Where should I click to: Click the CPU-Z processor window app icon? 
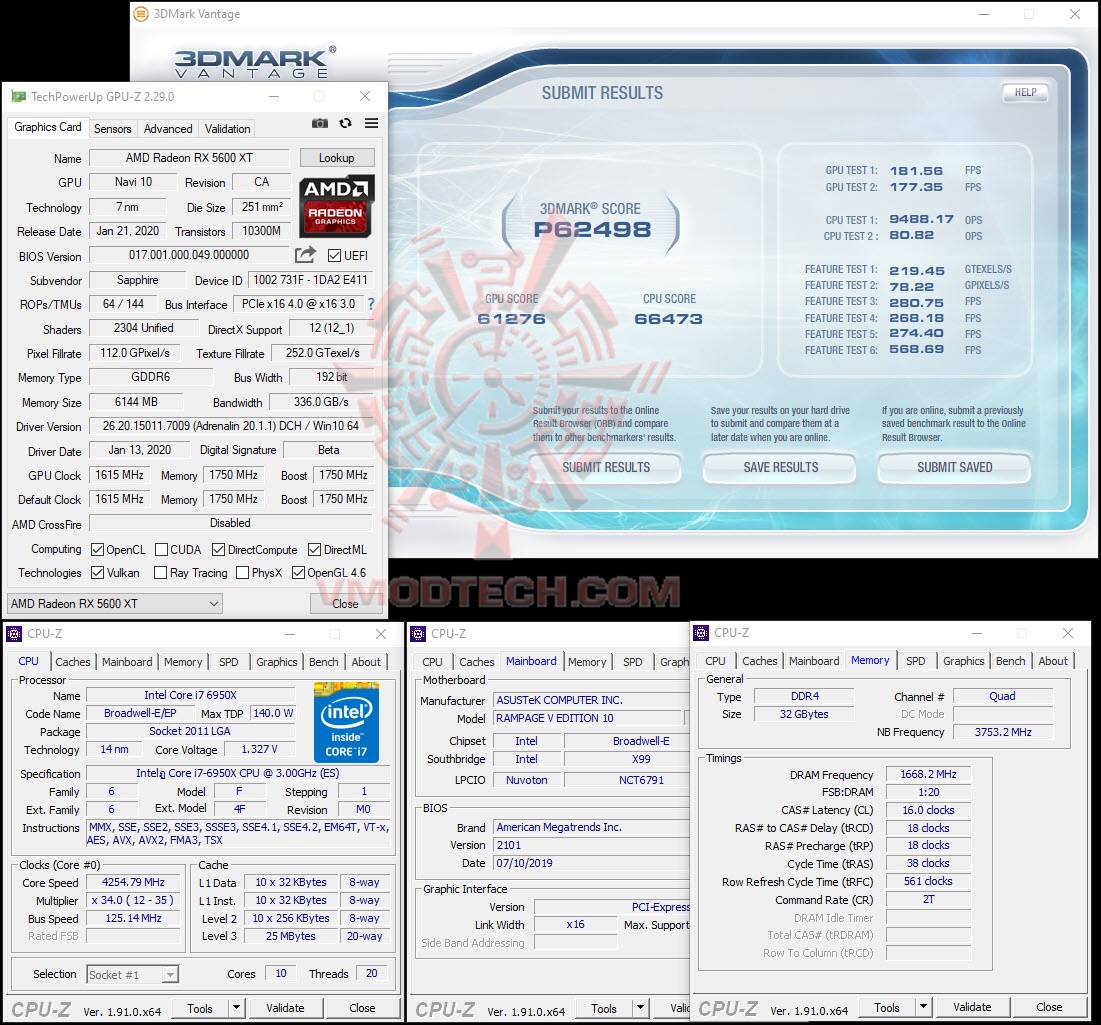[14, 634]
